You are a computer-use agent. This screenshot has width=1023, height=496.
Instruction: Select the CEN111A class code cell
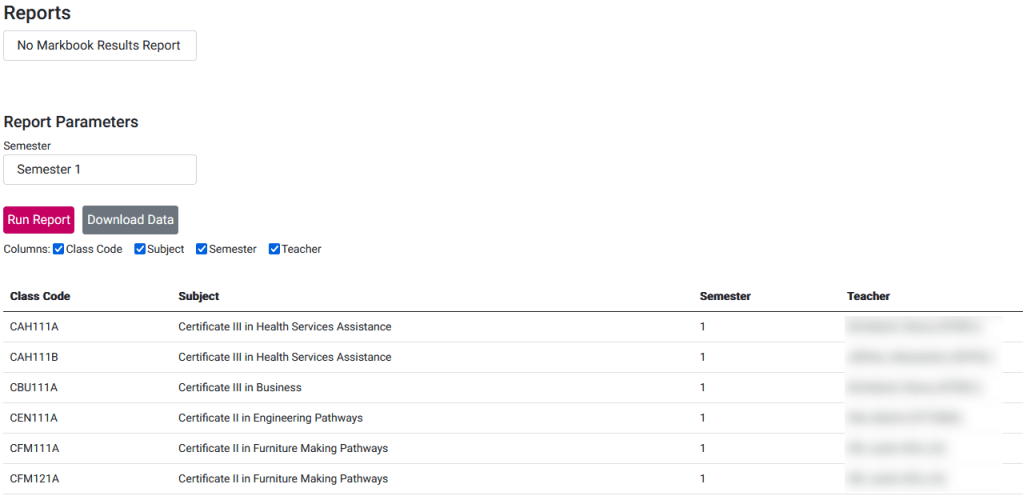coord(34,418)
